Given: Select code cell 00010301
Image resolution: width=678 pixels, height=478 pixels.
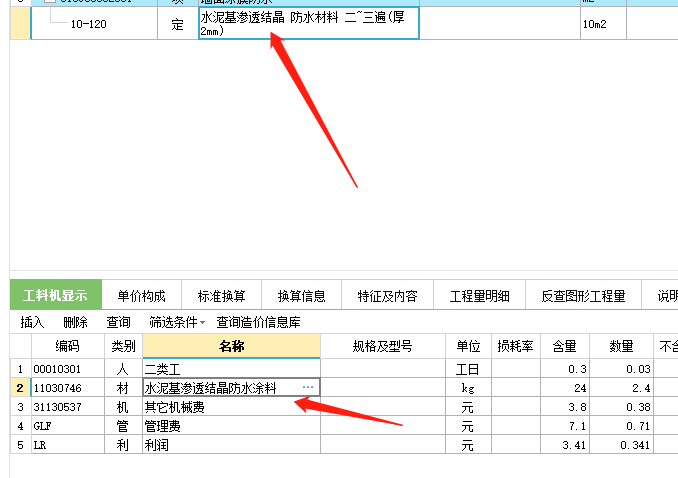Looking at the screenshot, I should tap(67, 369).
